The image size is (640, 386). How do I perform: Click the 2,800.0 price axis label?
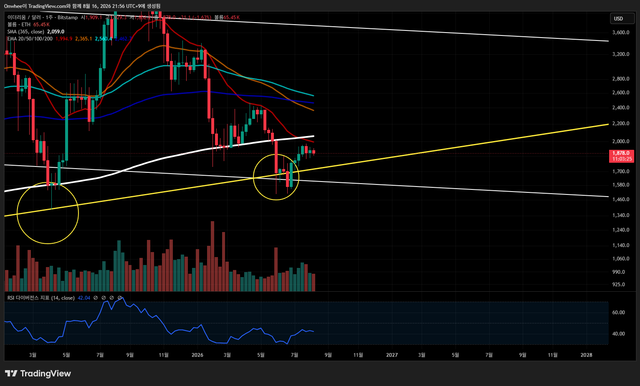[620, 79]
